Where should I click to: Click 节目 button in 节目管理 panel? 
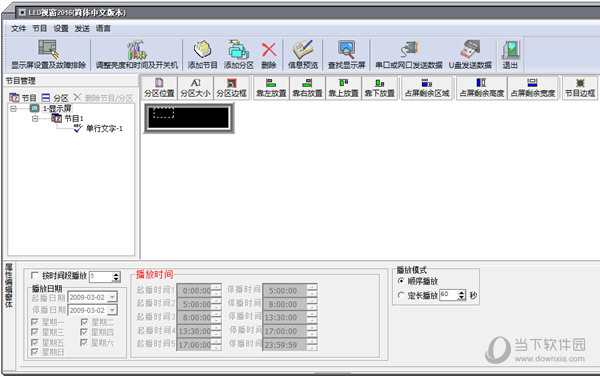(23, 98)
